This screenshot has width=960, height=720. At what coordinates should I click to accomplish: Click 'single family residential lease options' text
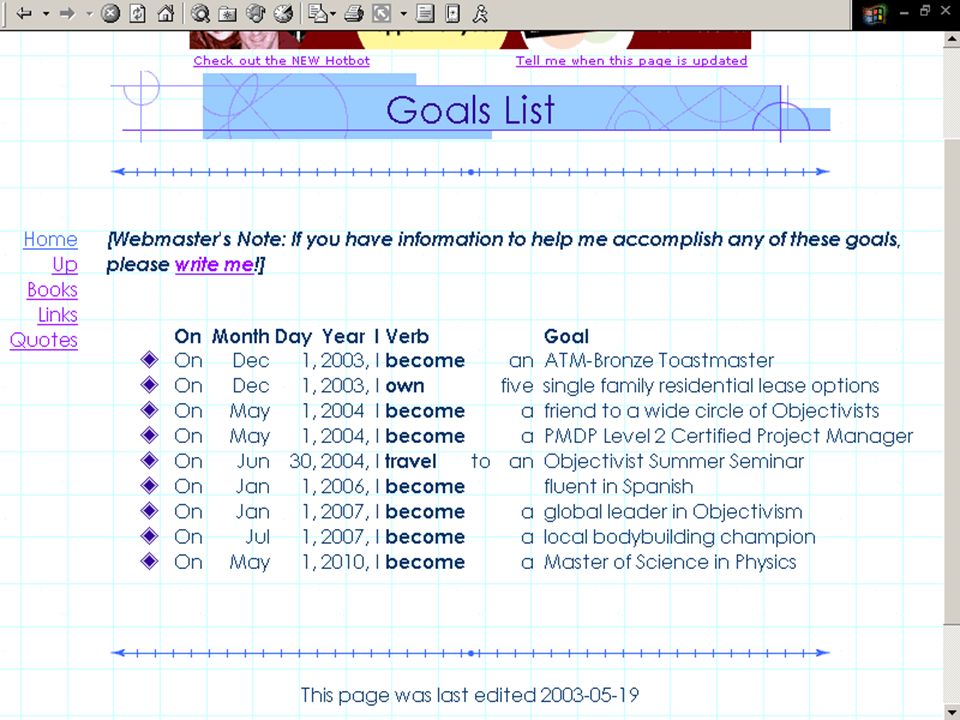711,385
